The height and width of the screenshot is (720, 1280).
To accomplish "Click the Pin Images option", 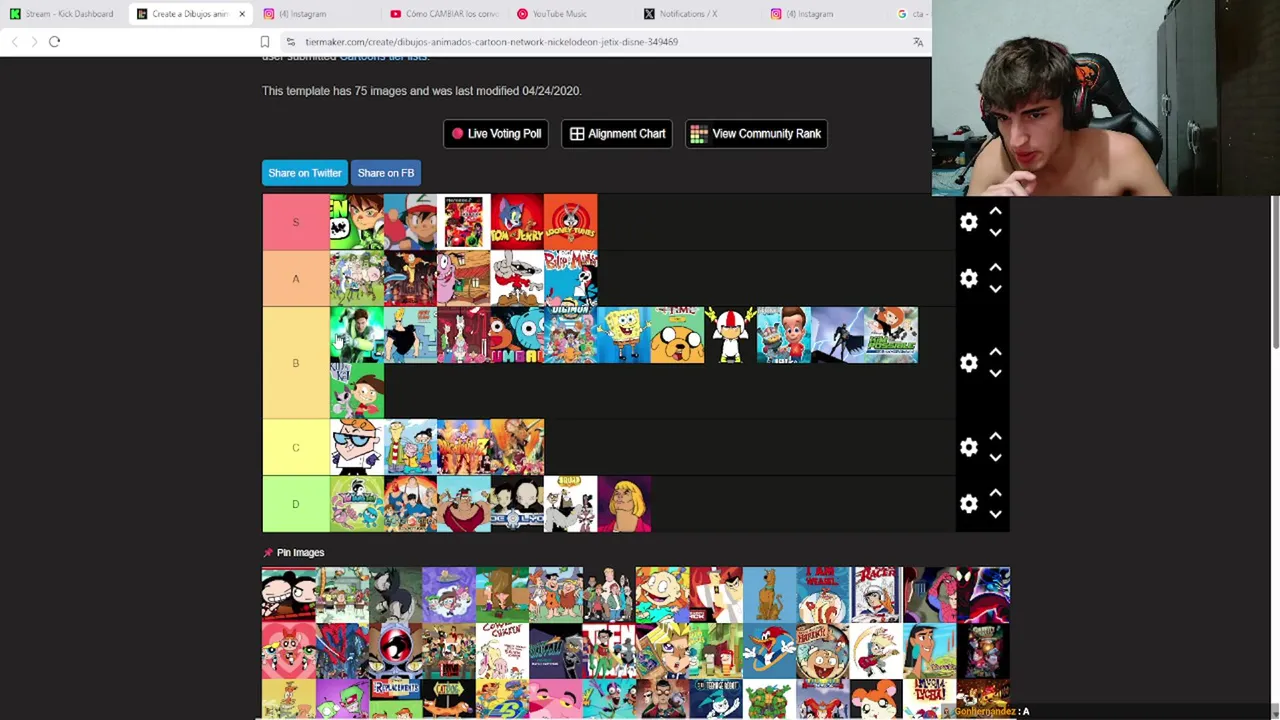I will [293, 552].
